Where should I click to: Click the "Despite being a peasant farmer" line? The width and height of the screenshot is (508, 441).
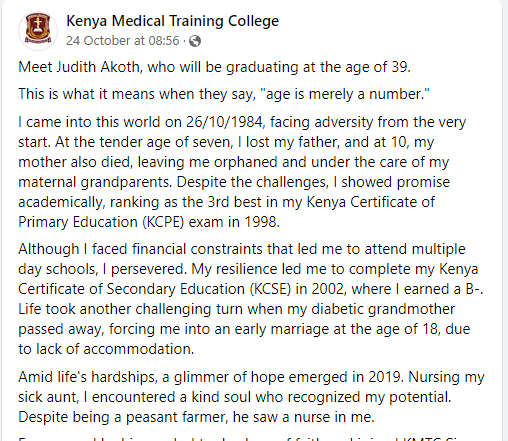[x=196, y=417]
